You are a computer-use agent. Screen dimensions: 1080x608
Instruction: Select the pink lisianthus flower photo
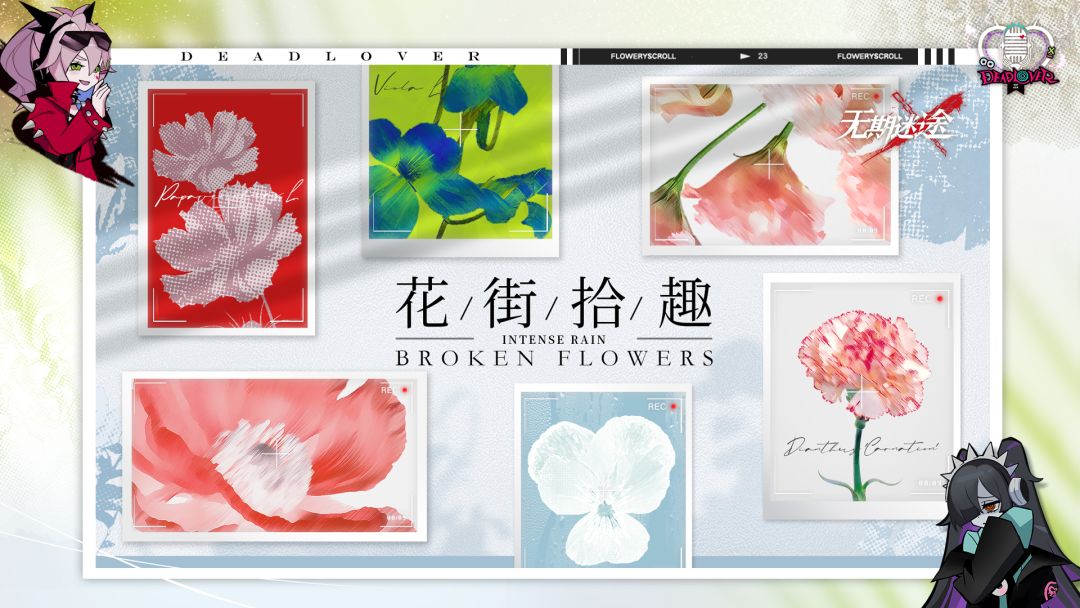tap(770, 166)
